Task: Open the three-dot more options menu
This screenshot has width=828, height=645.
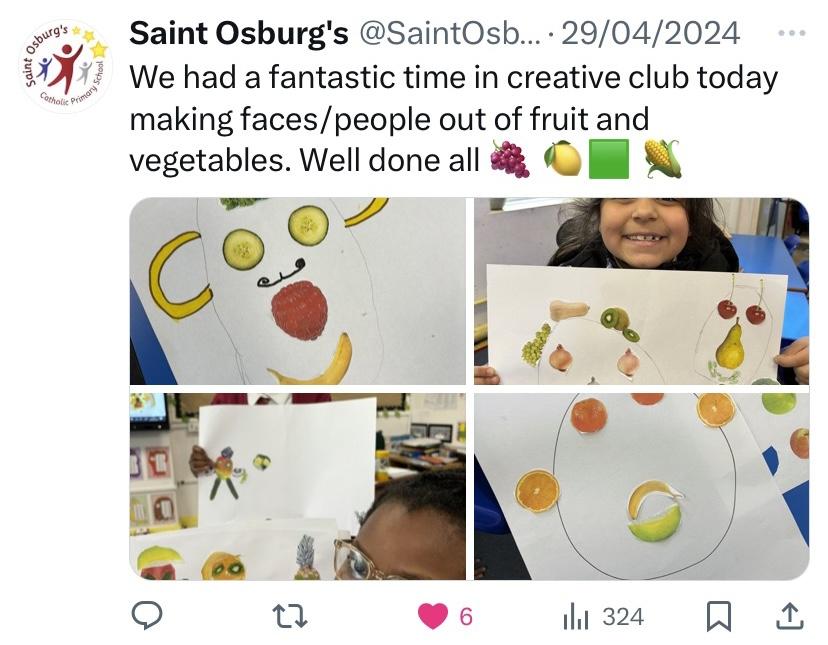Action: pos(791,33)
